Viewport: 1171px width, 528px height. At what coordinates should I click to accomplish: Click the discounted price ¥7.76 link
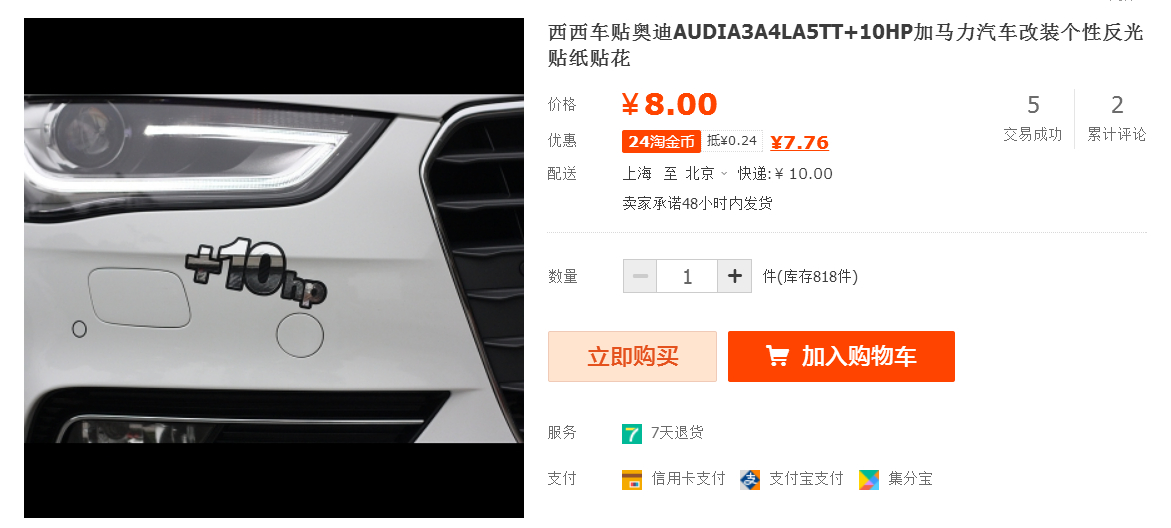click(x=800, y=142)
